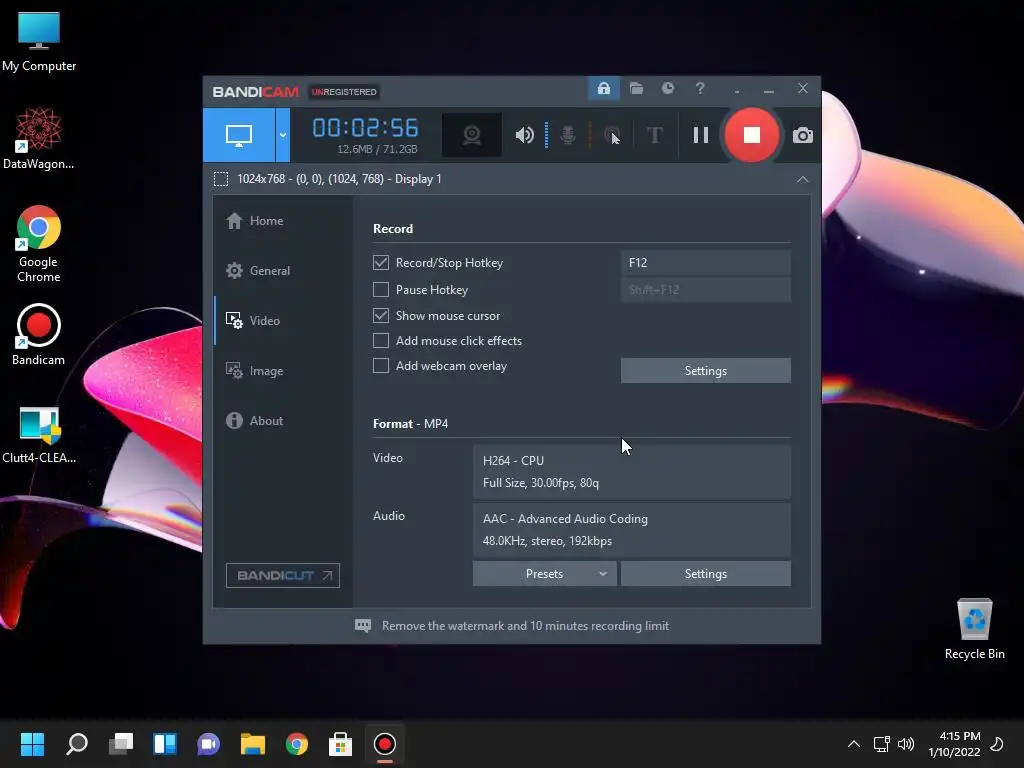This screenshot has height=768, width=1024.
Task: Select DataWagon desktop shortcut
Action: [x=39, y=139]
